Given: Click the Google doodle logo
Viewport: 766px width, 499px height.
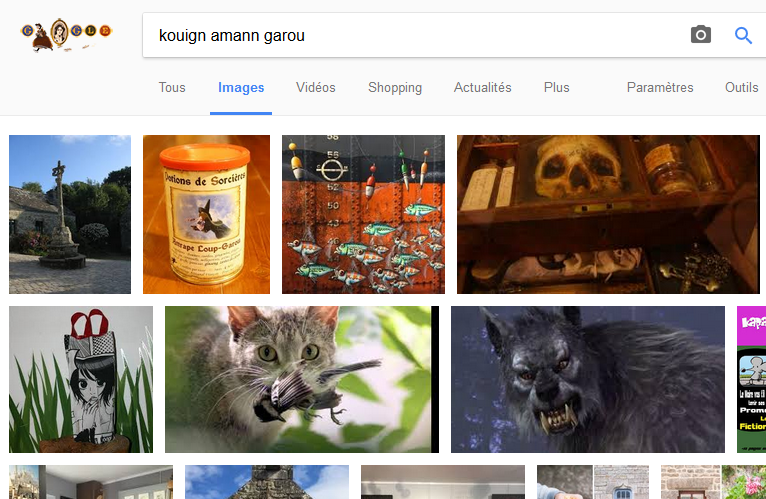Looking at the screenshot, I should pos(66,35).
